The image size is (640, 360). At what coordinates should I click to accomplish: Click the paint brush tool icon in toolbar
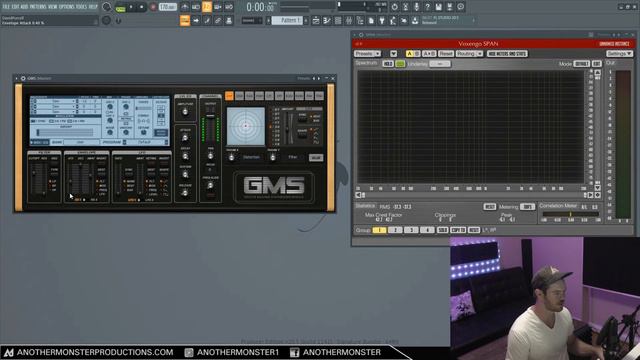click(x=207, y=20)
